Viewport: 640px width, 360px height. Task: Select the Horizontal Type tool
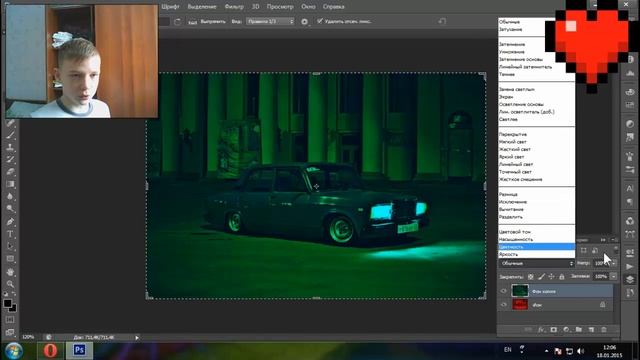[x=10, y=234]
